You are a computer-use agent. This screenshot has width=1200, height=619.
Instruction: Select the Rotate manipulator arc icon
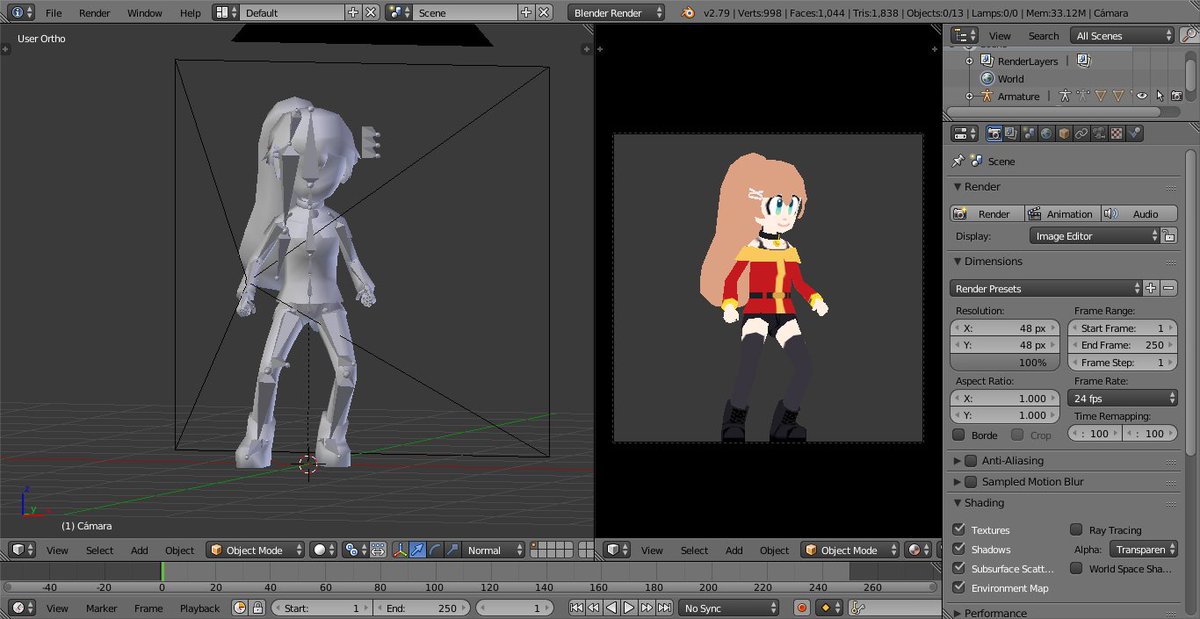(435, 550)
